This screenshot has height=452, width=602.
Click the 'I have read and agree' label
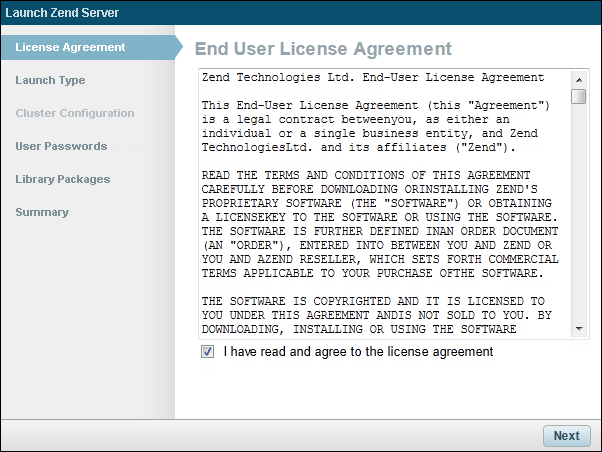(358, 352)
